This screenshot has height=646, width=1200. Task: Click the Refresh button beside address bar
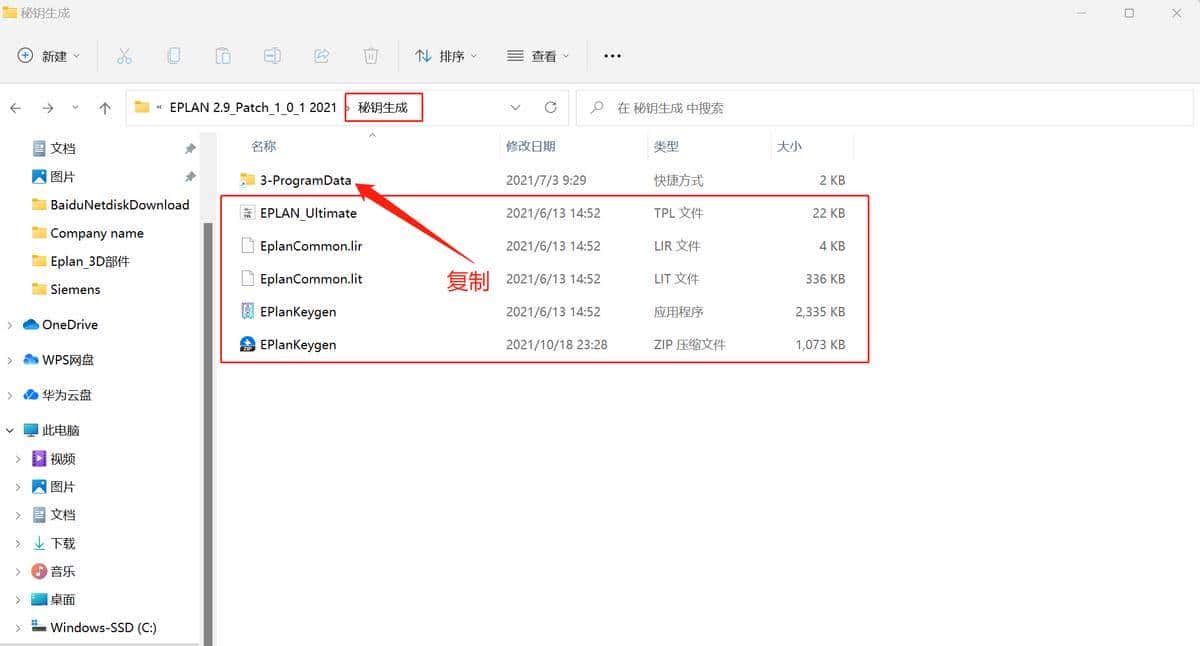coord(550,107)
